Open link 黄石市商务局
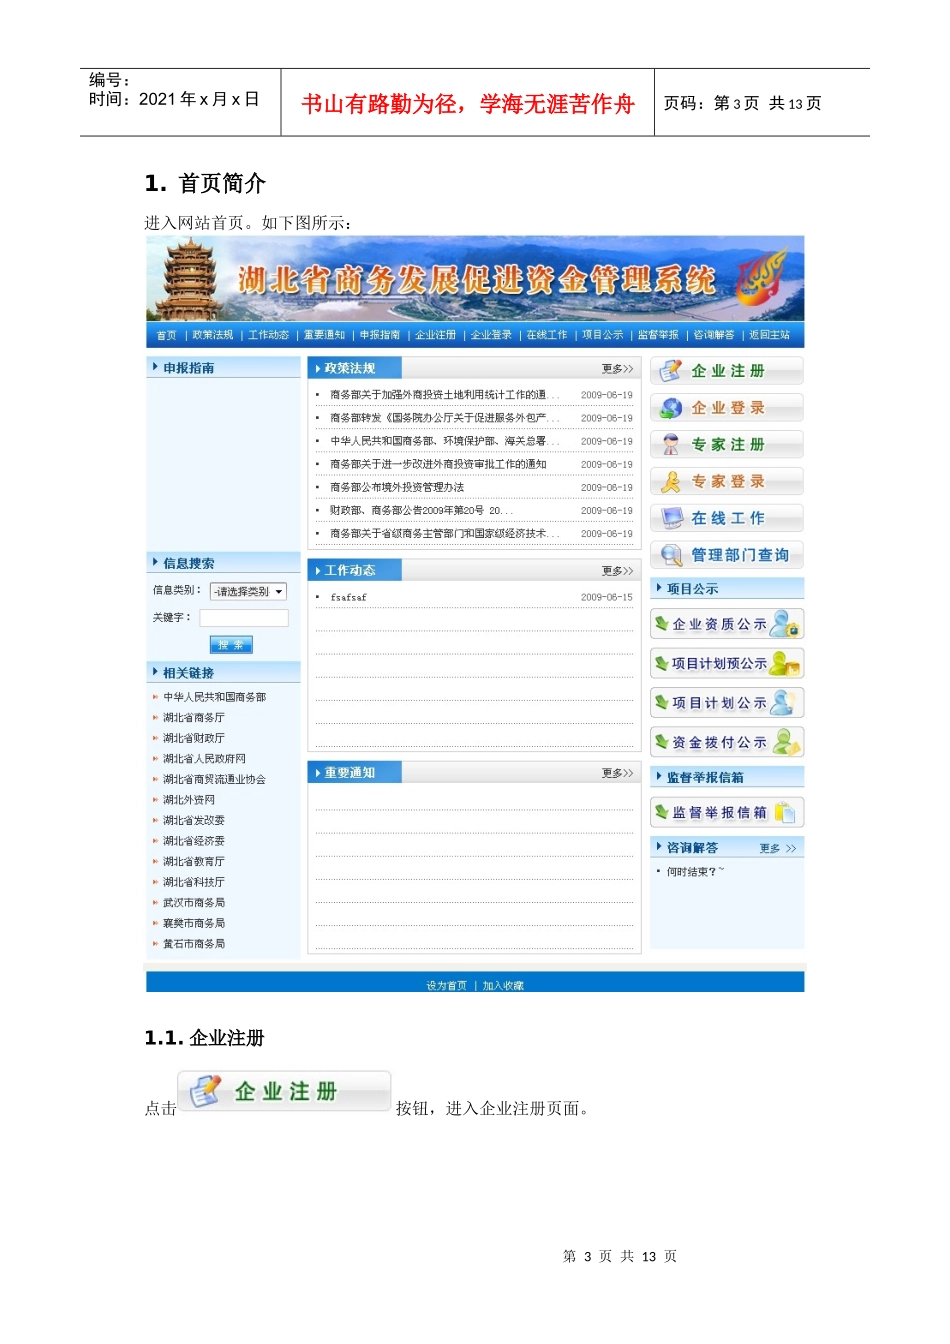The image size is (950, 1344). coord(194,944)
